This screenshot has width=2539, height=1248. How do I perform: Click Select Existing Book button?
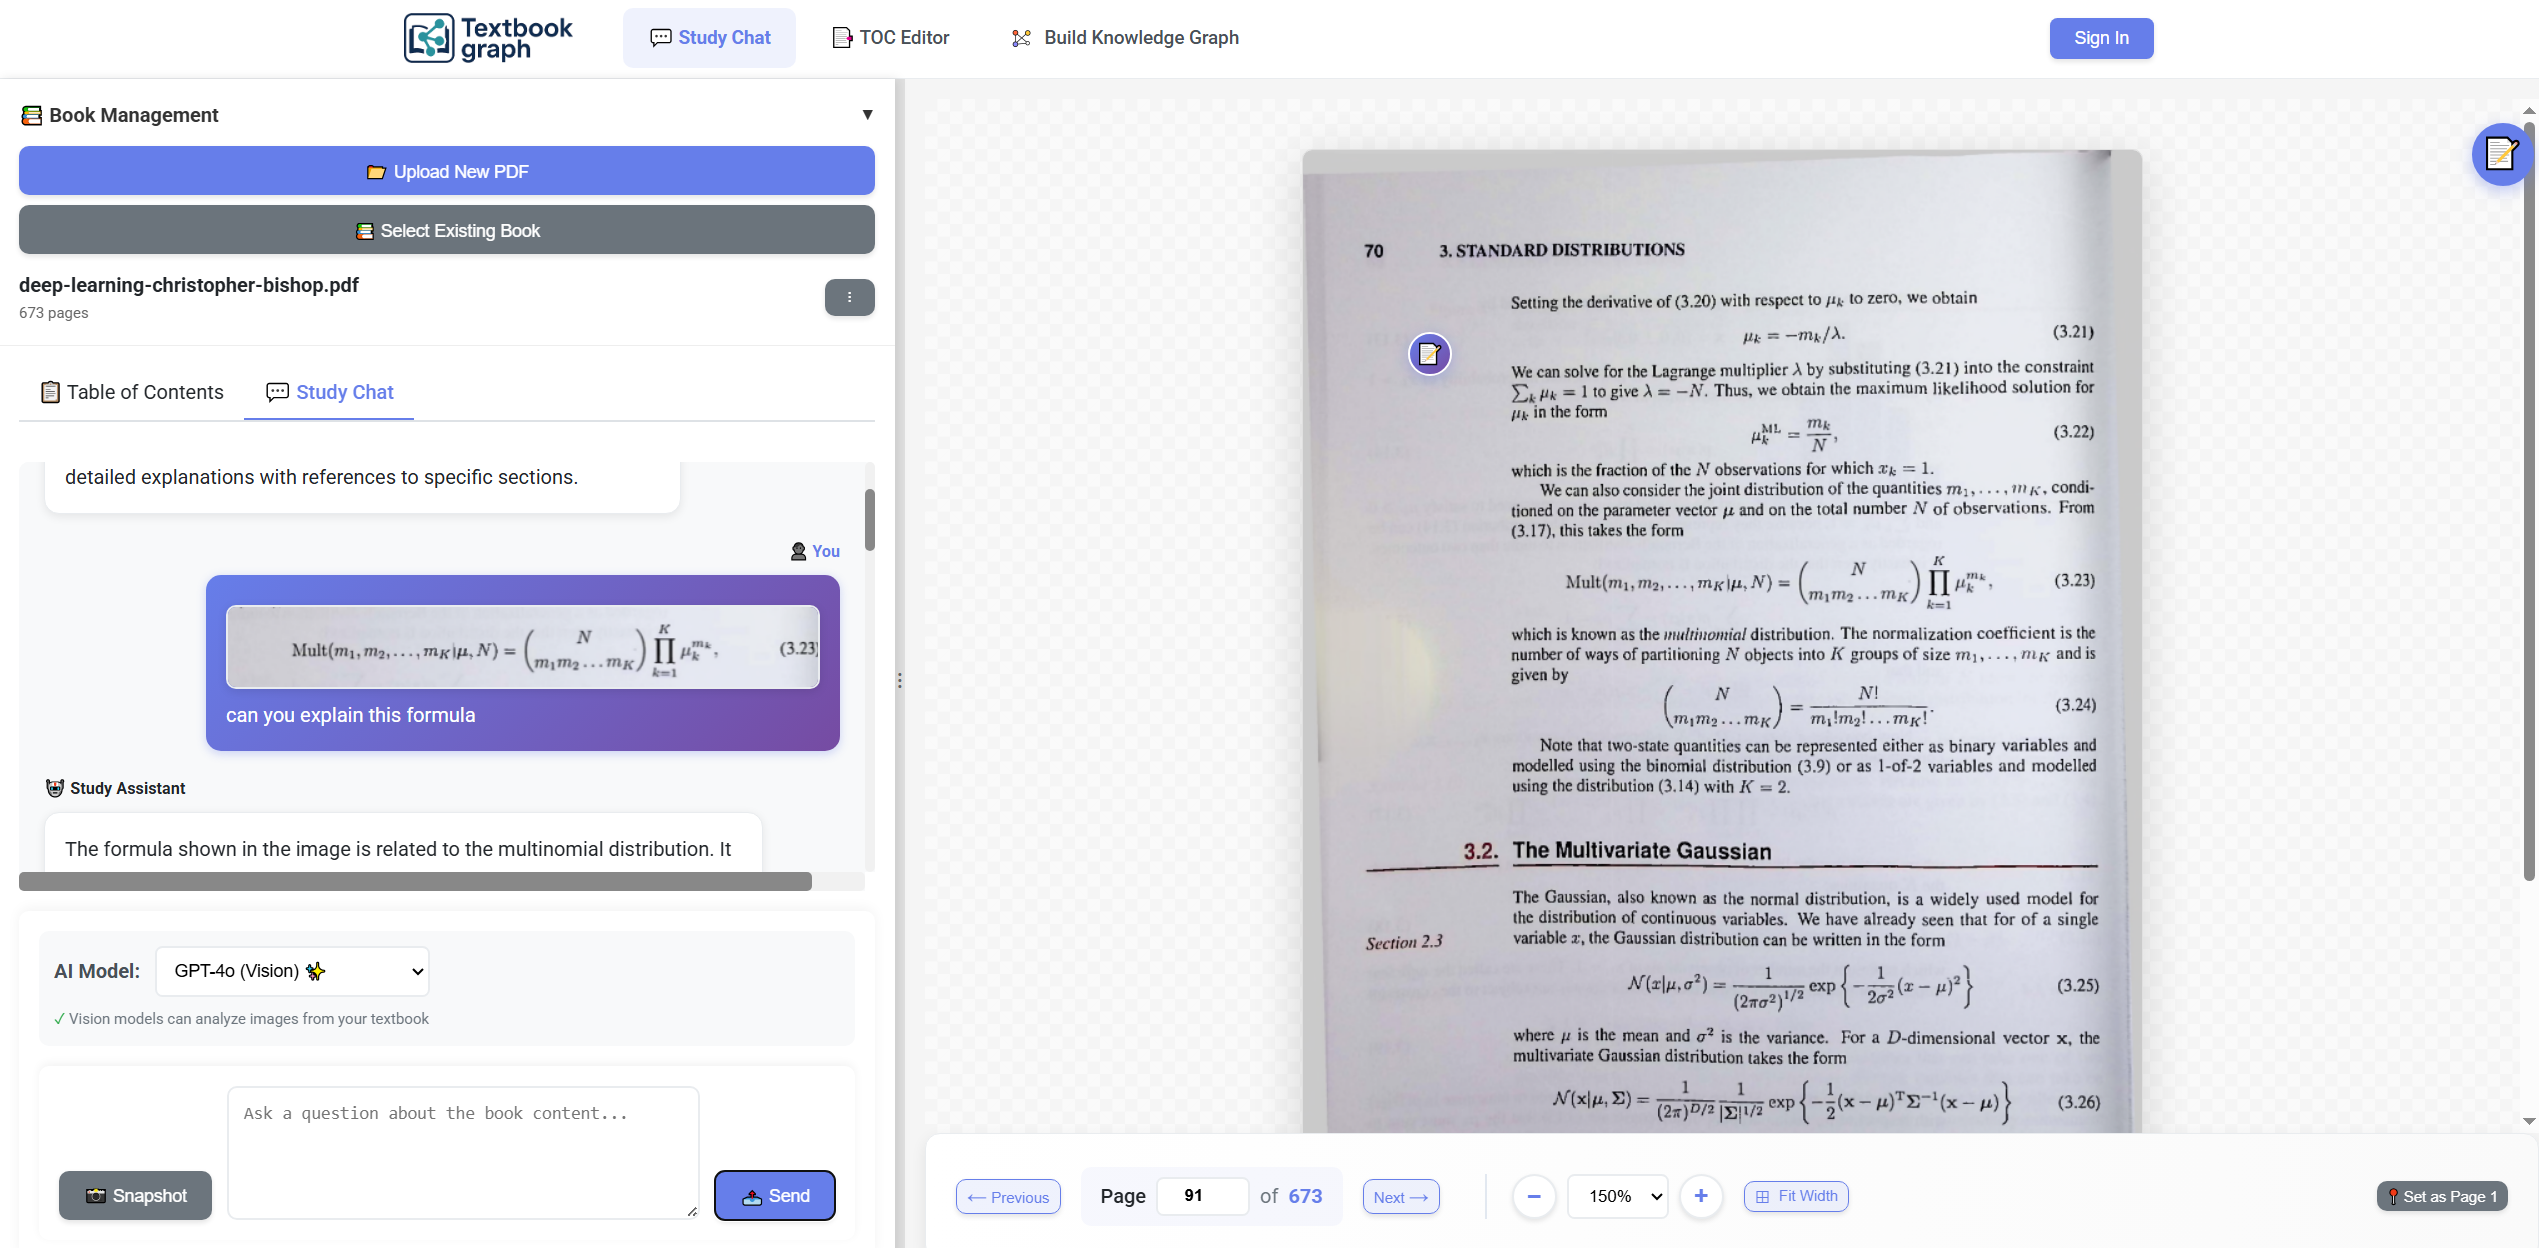point(447,230)
